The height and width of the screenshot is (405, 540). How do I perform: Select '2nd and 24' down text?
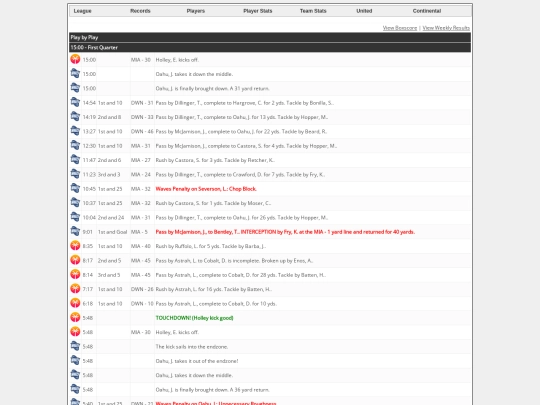point(111,218)
